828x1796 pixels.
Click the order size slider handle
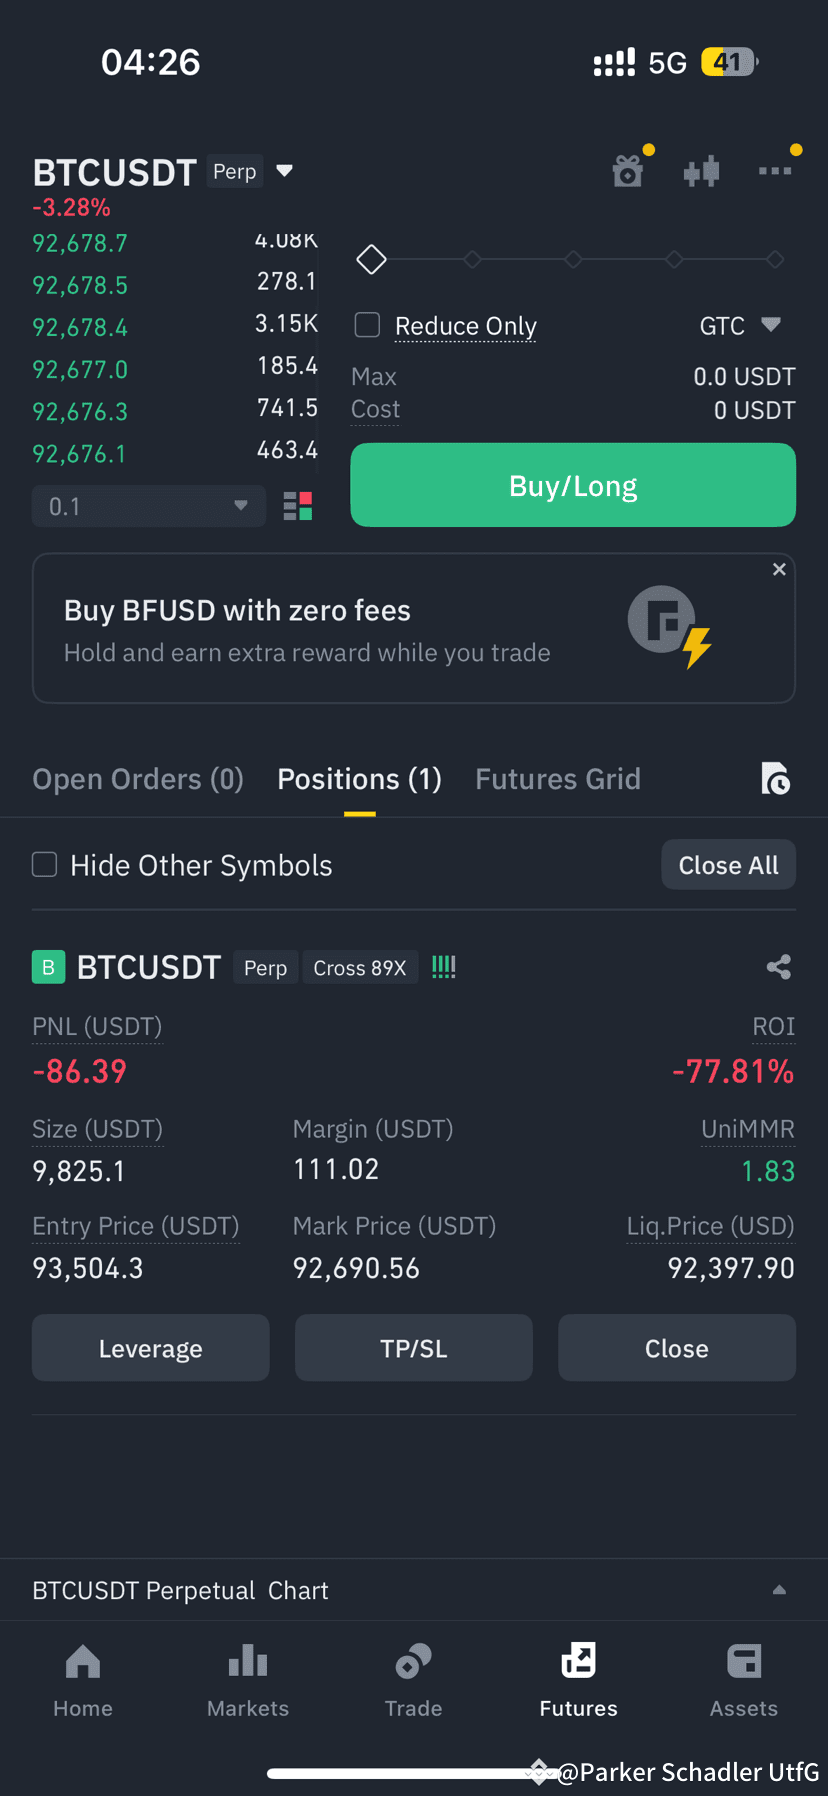[x=372, y=260]
